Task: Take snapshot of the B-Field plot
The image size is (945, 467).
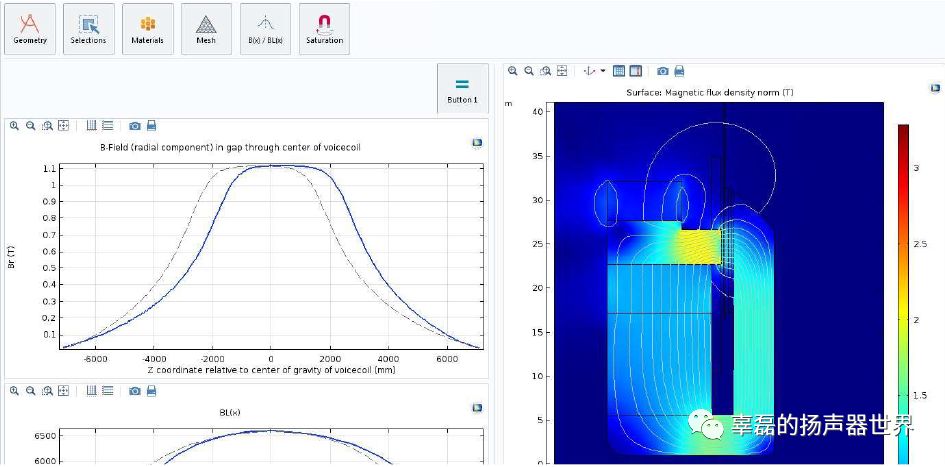Action: click(135, 126)
